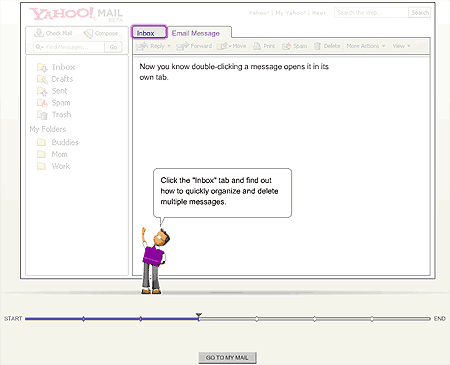Click the Delete toolbar label
Screen dimensions: 450x365
(x=332, y=46)
